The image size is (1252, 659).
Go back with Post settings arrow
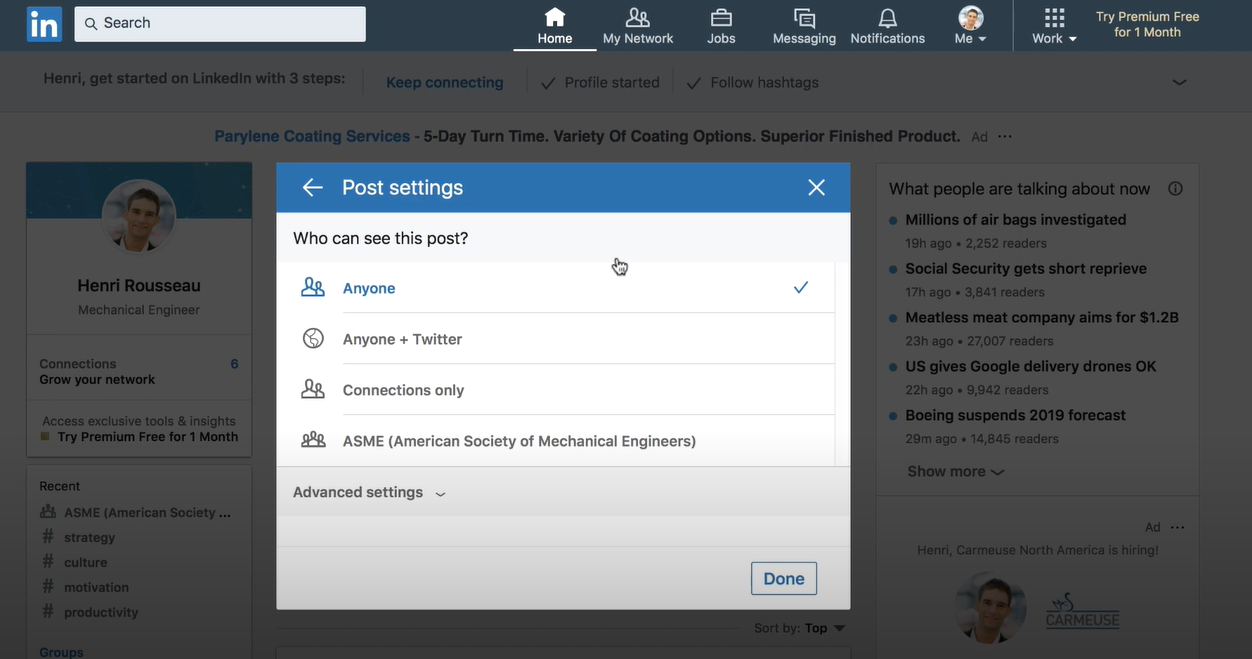312,187
